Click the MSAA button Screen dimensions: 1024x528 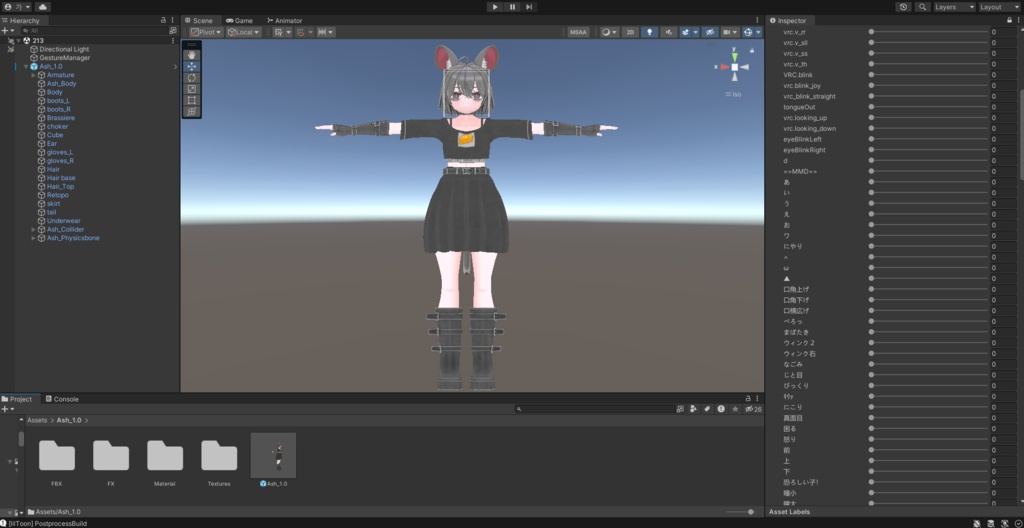click(x=578, y=32)
